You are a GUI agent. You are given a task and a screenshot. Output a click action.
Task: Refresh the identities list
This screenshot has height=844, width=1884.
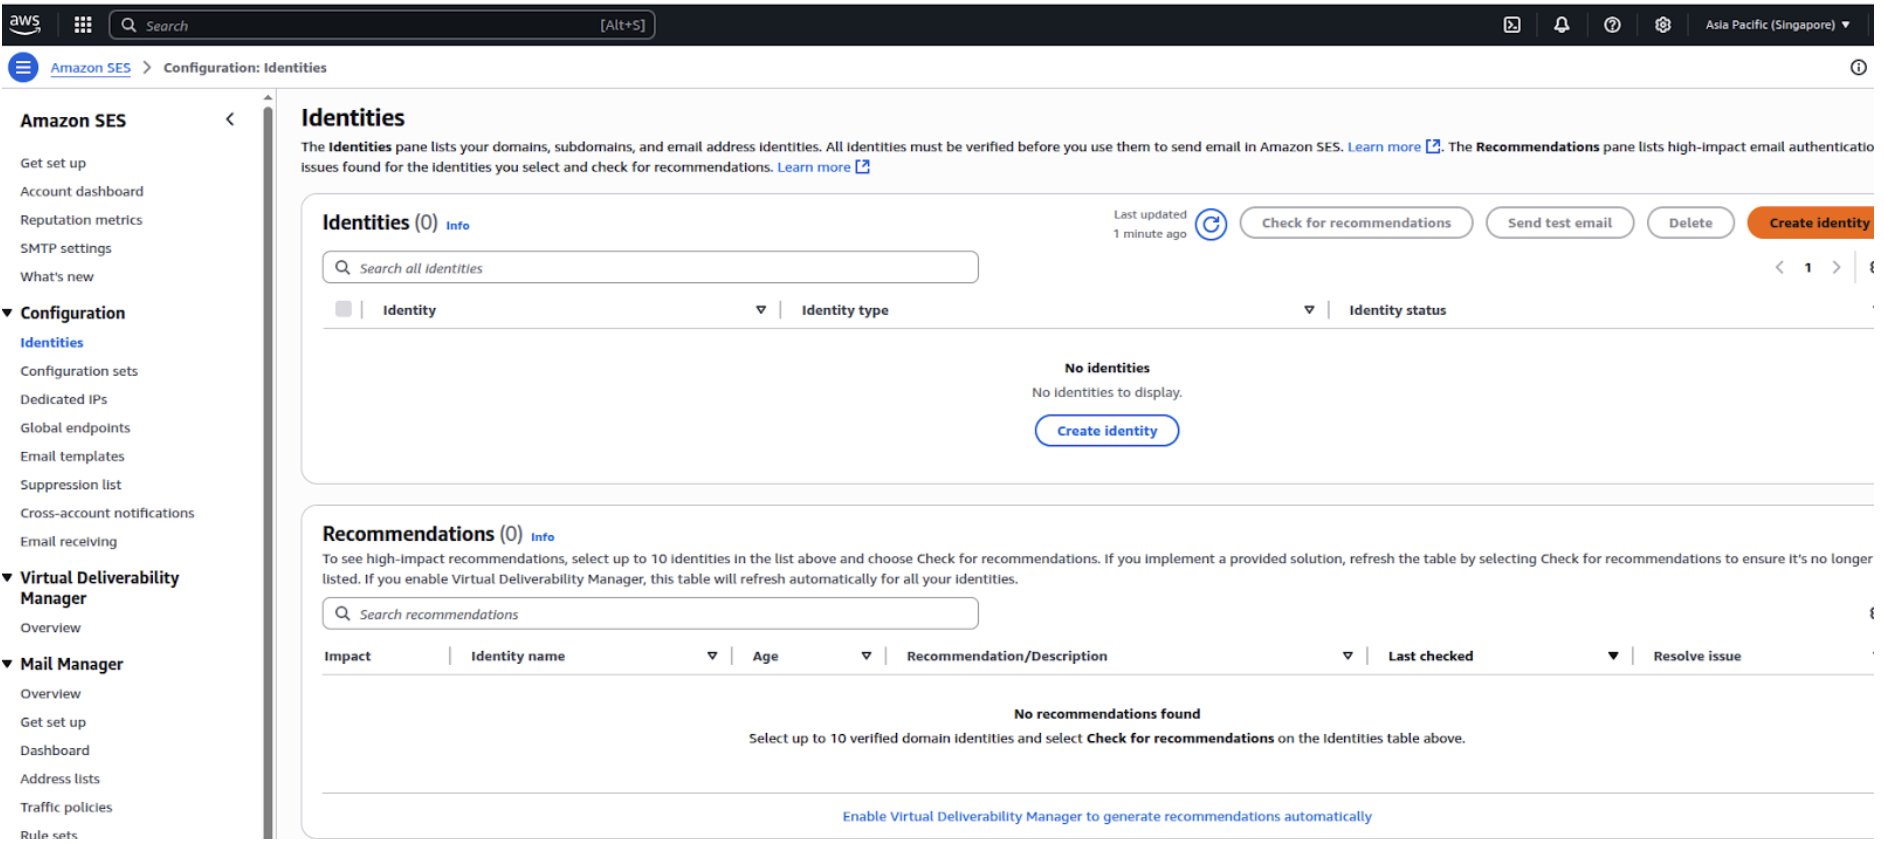(1211, 225)
